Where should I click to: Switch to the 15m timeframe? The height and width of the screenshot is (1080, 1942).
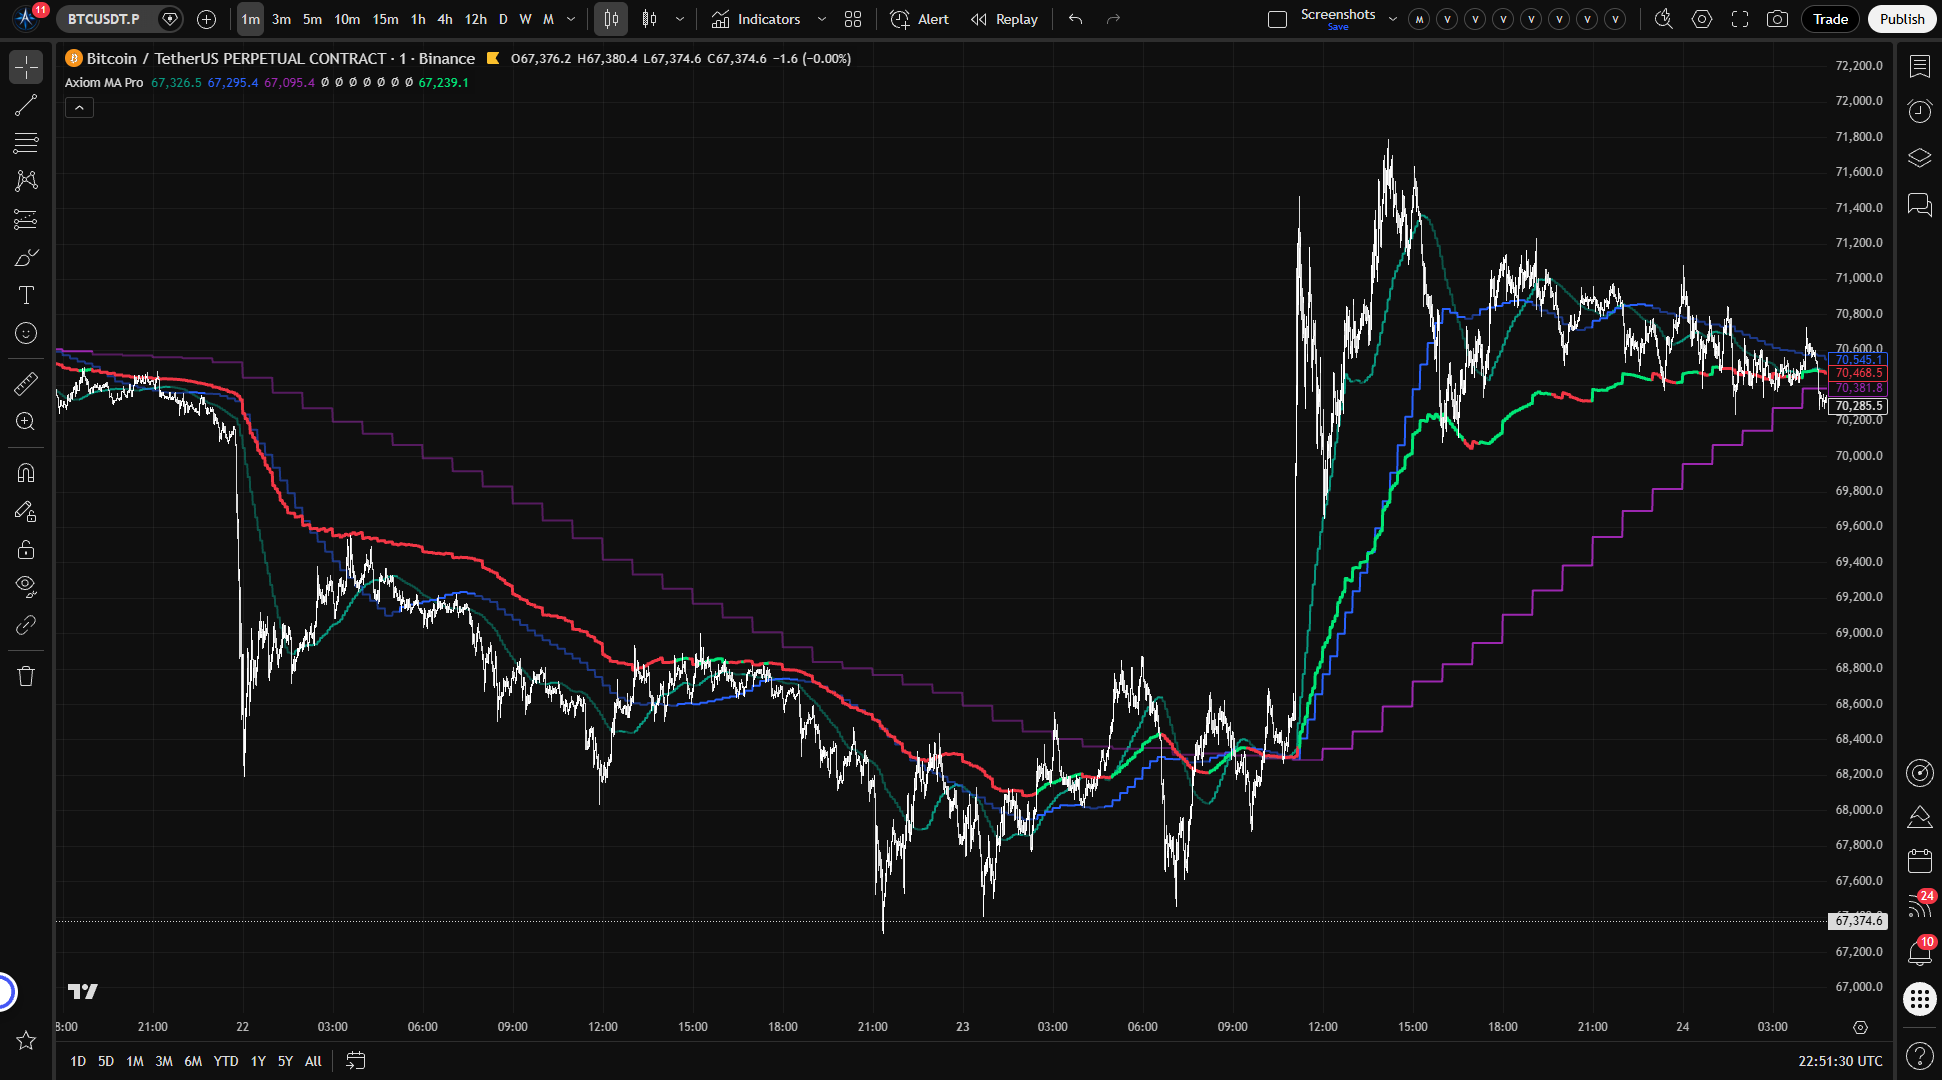[x=385, y=19]
